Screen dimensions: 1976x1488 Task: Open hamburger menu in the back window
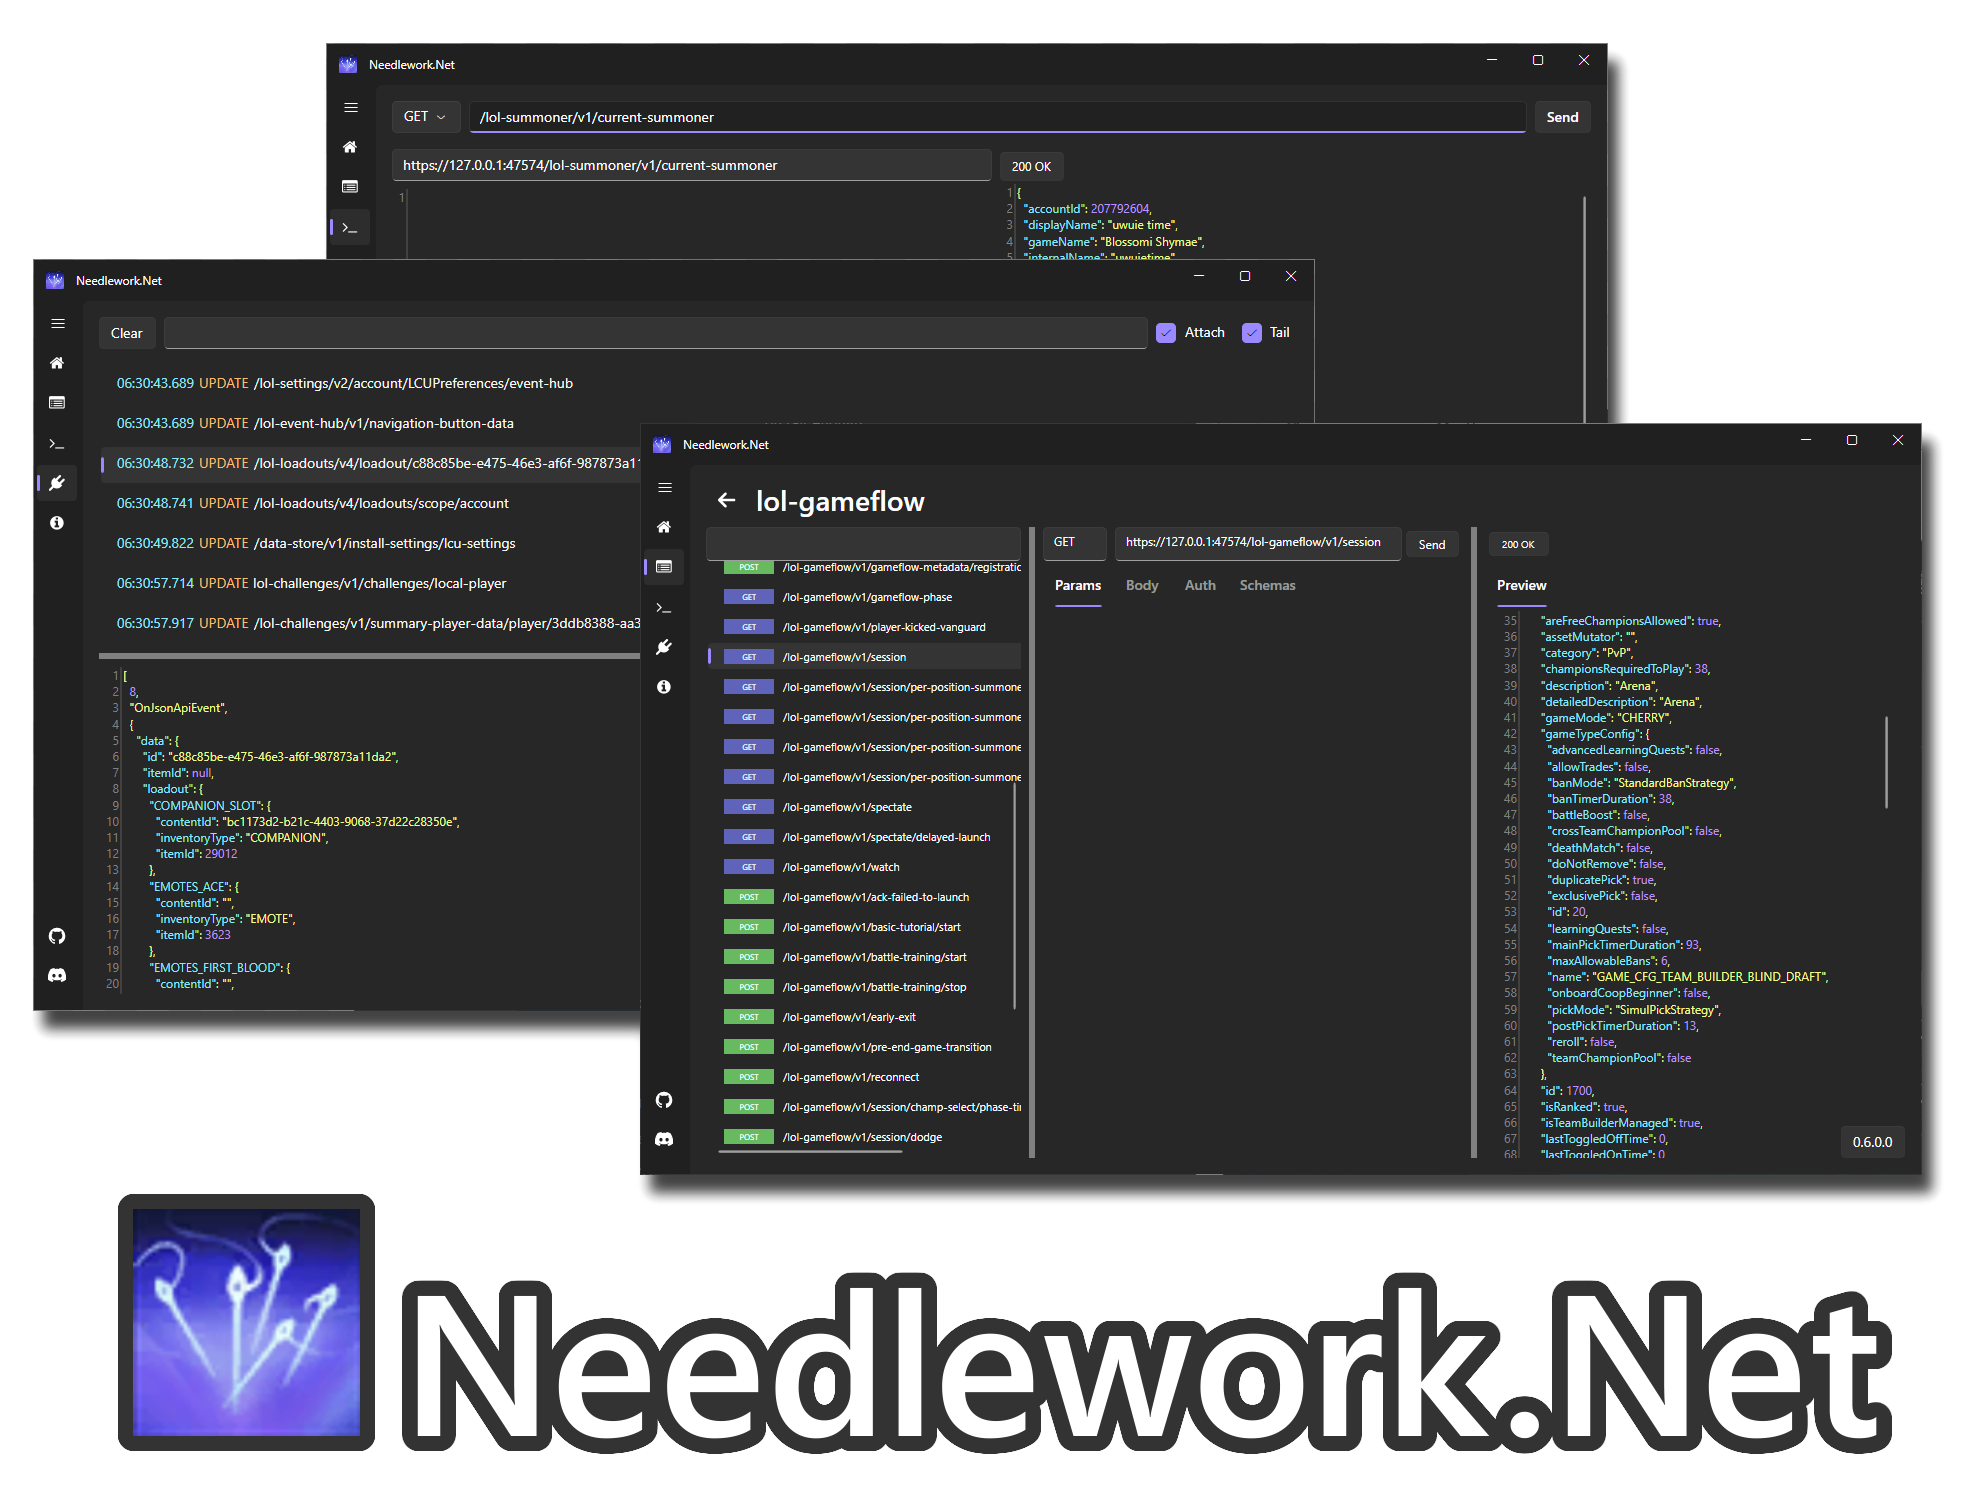pos(351,108)
